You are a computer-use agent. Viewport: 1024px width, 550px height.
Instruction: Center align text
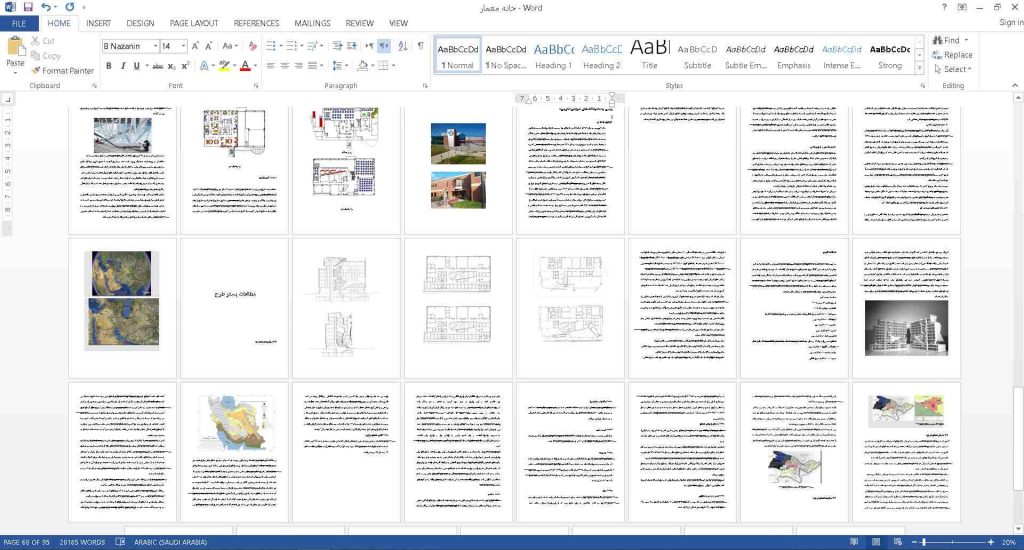pyautogui.click(x=284, y=65)
